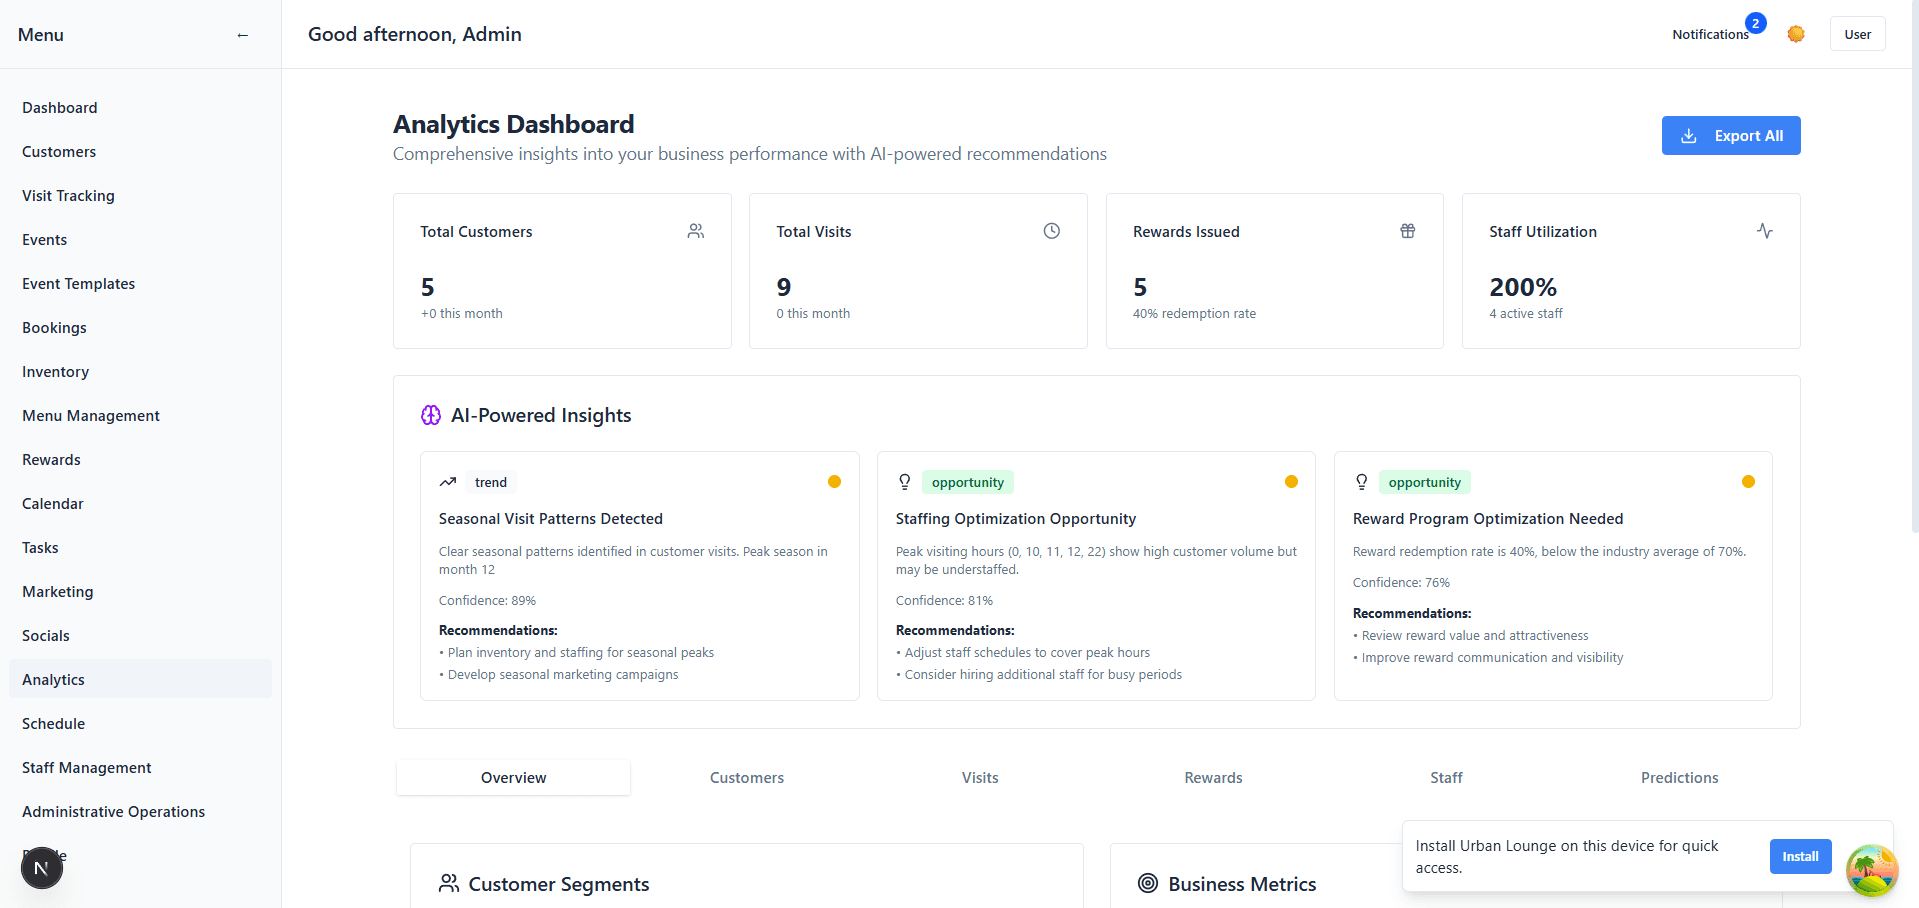
Task: Open Menu Management
Action: (x=140, y=416)
